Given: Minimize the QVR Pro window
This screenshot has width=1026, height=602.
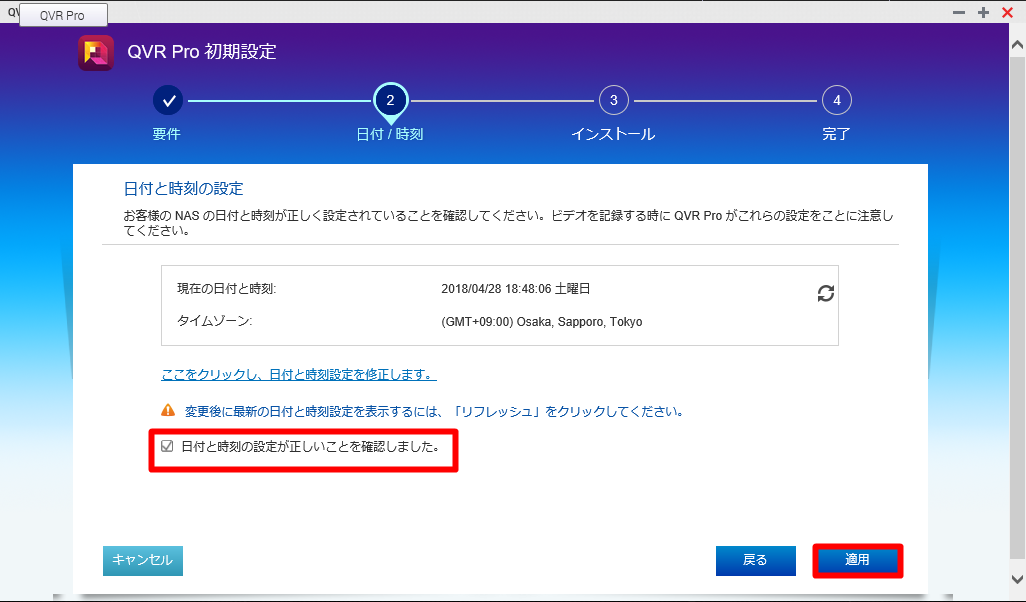Looking at the screenshot, I should tap(959, 12).
